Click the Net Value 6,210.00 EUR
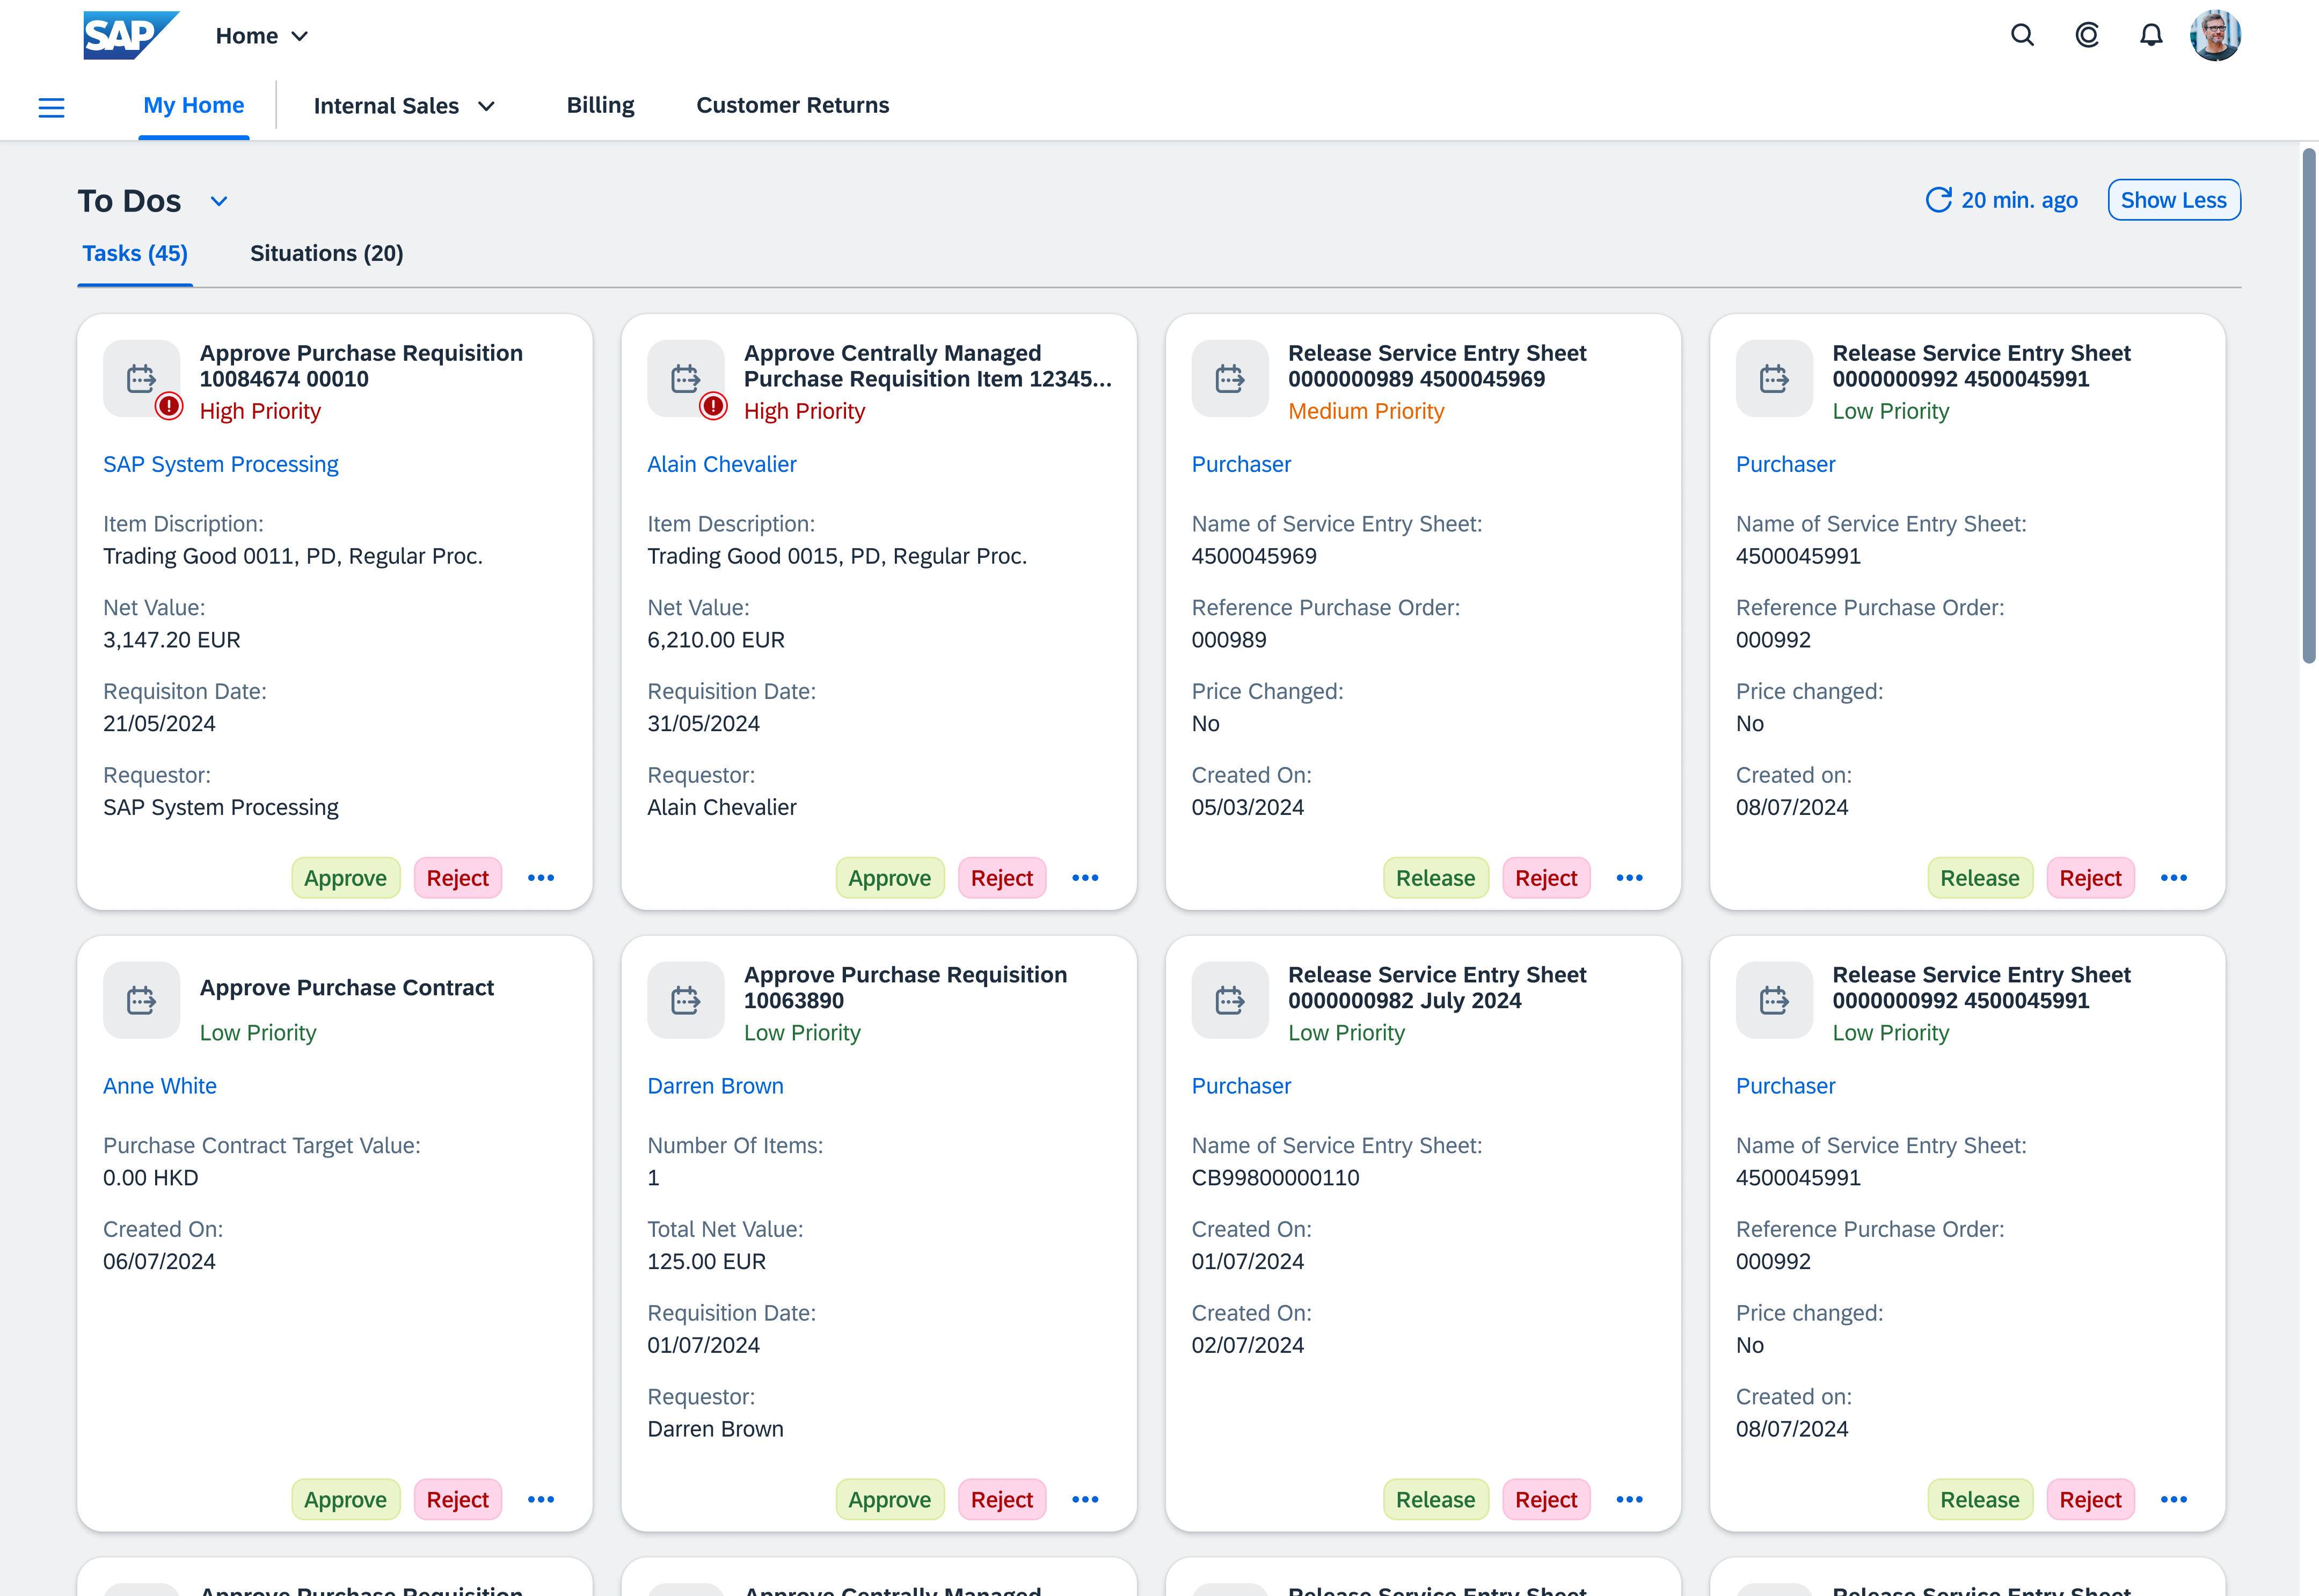 715,640
